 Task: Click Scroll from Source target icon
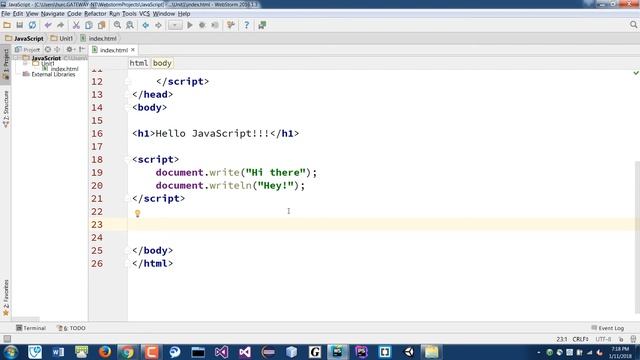coord(48,49)
